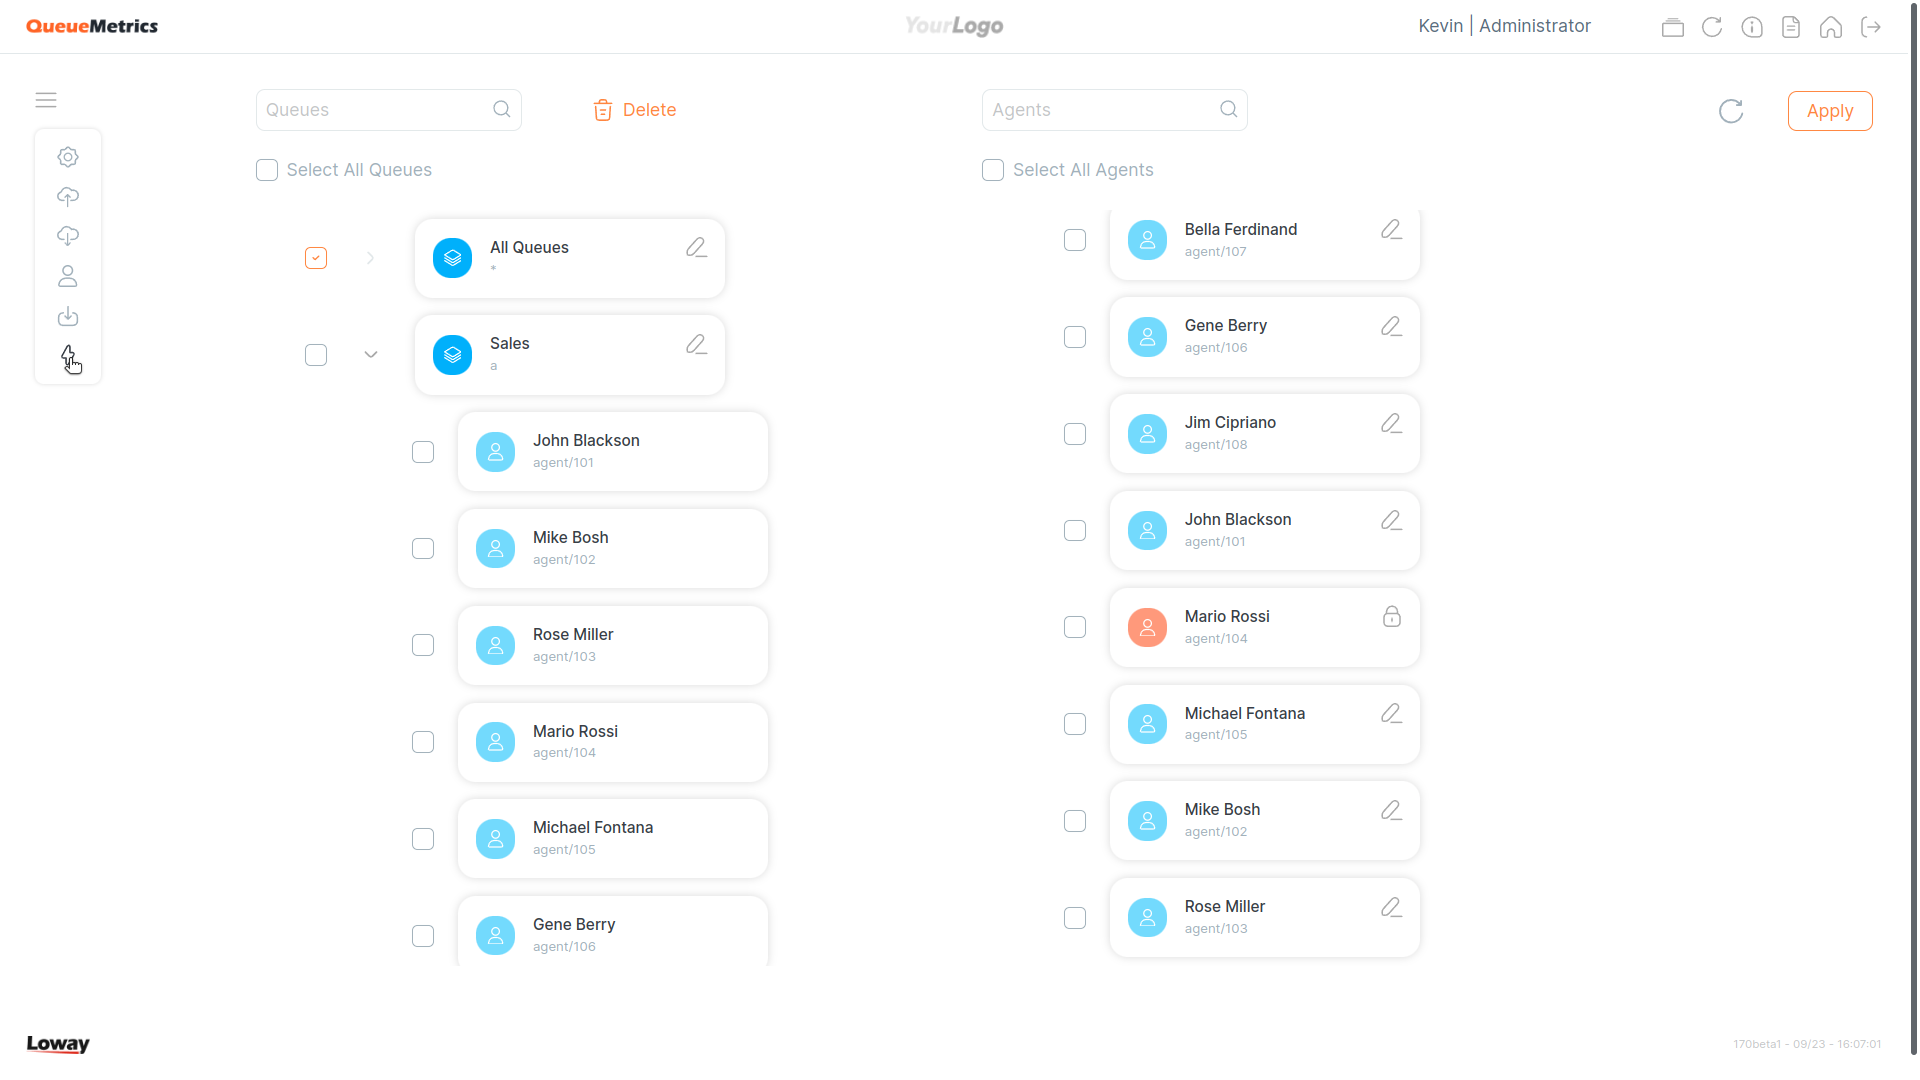Toggle the Select All Queues checkbox
Viewport: 1920px width, 1080px height.
click(266, 169)
